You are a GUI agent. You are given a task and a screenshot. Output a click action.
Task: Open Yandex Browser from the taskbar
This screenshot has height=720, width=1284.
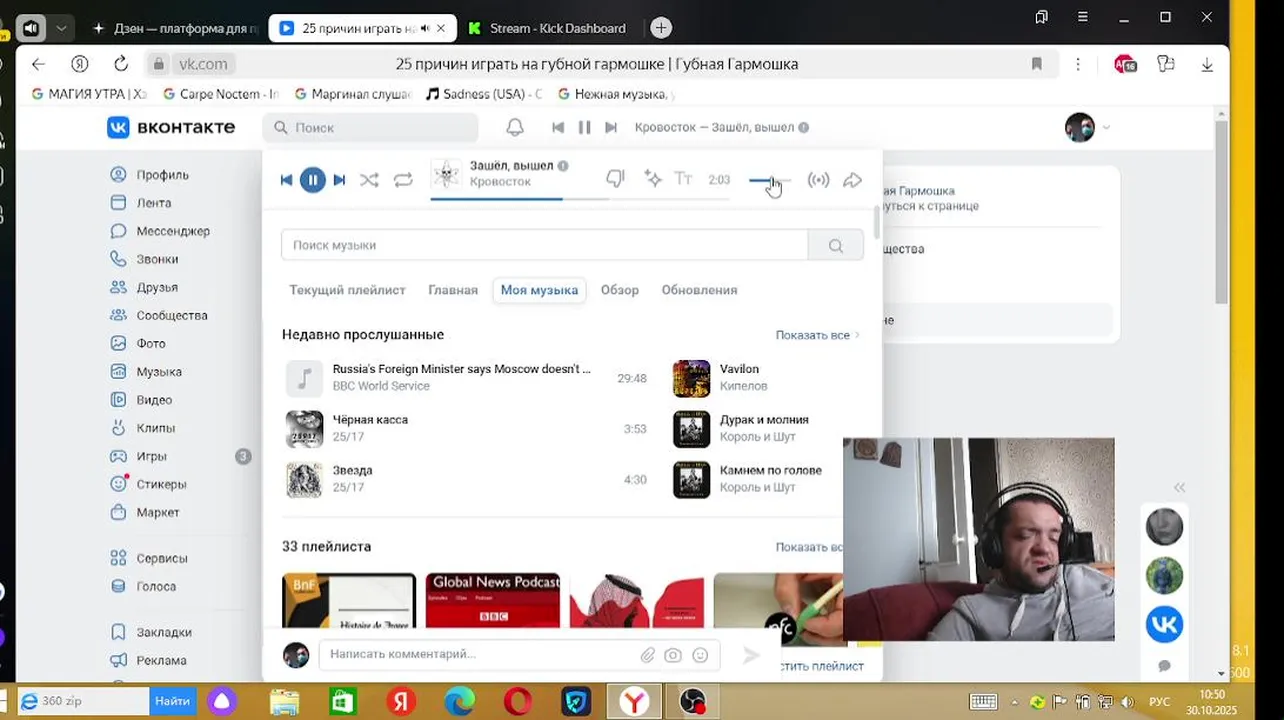634,702
